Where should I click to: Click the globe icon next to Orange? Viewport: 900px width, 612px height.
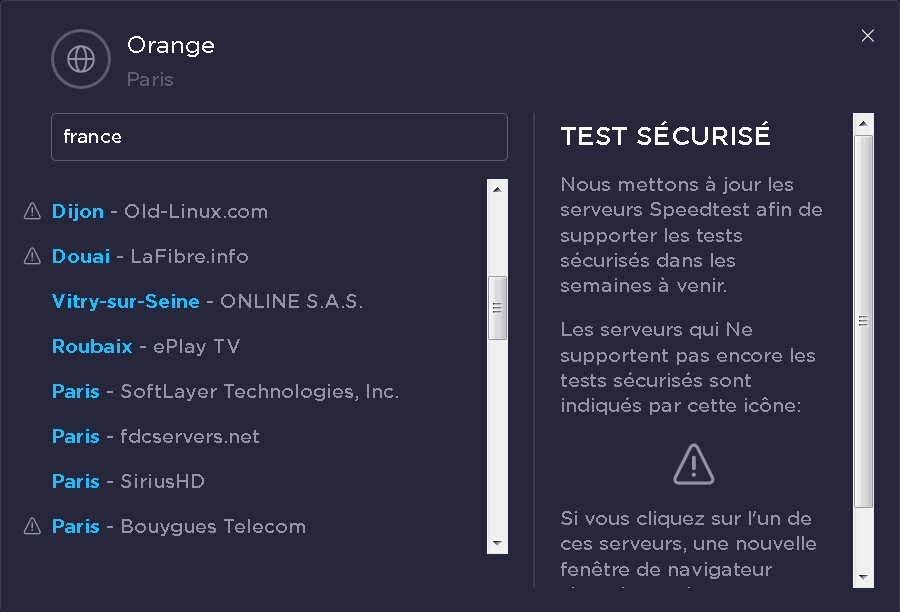tap(80, 59)
